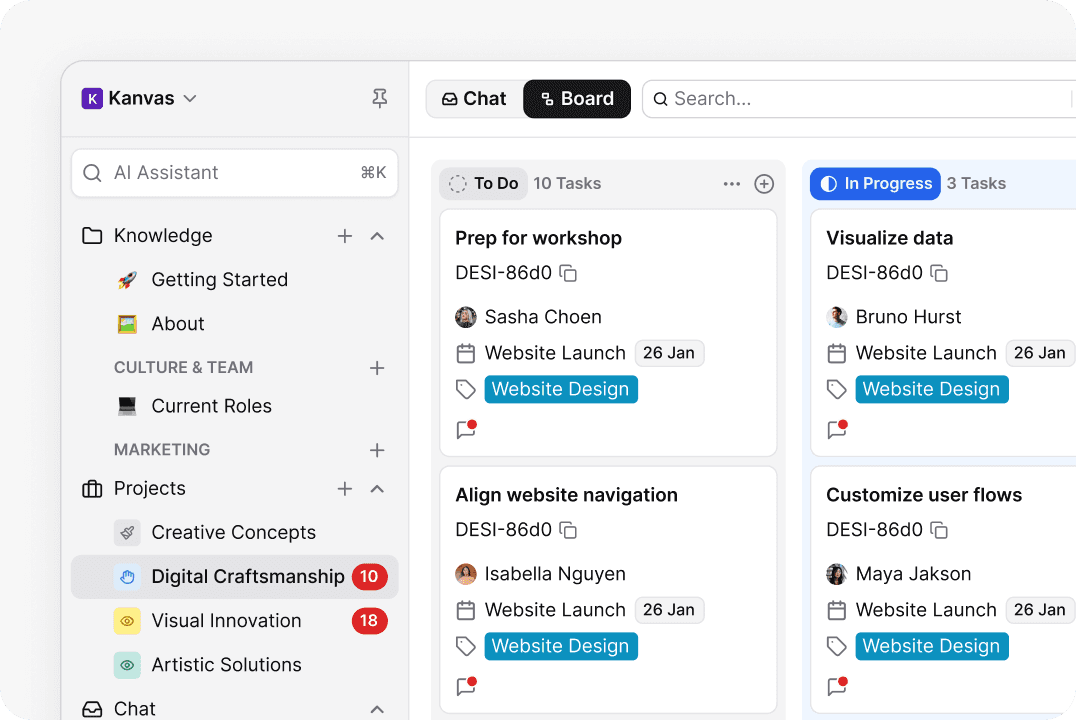This screenshot has height=720, width=1076.
Task: Select the Board tab
Action: pos(577,98)
